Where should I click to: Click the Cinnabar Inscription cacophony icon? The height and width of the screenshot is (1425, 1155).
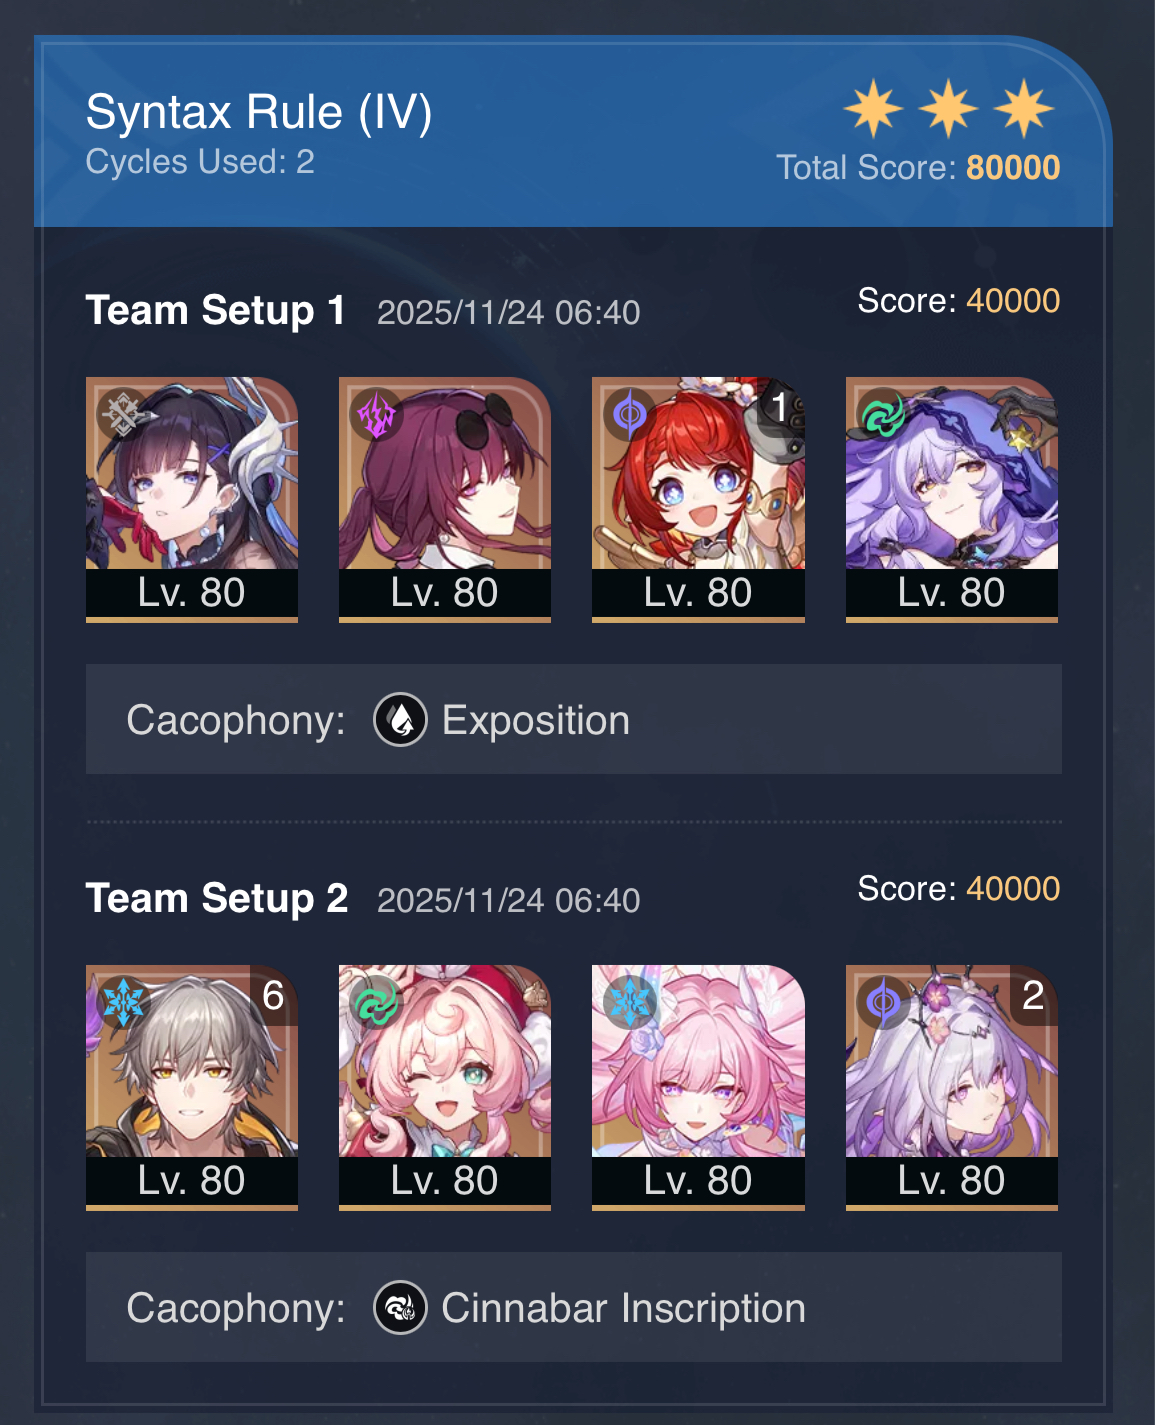pos(401,1308)
